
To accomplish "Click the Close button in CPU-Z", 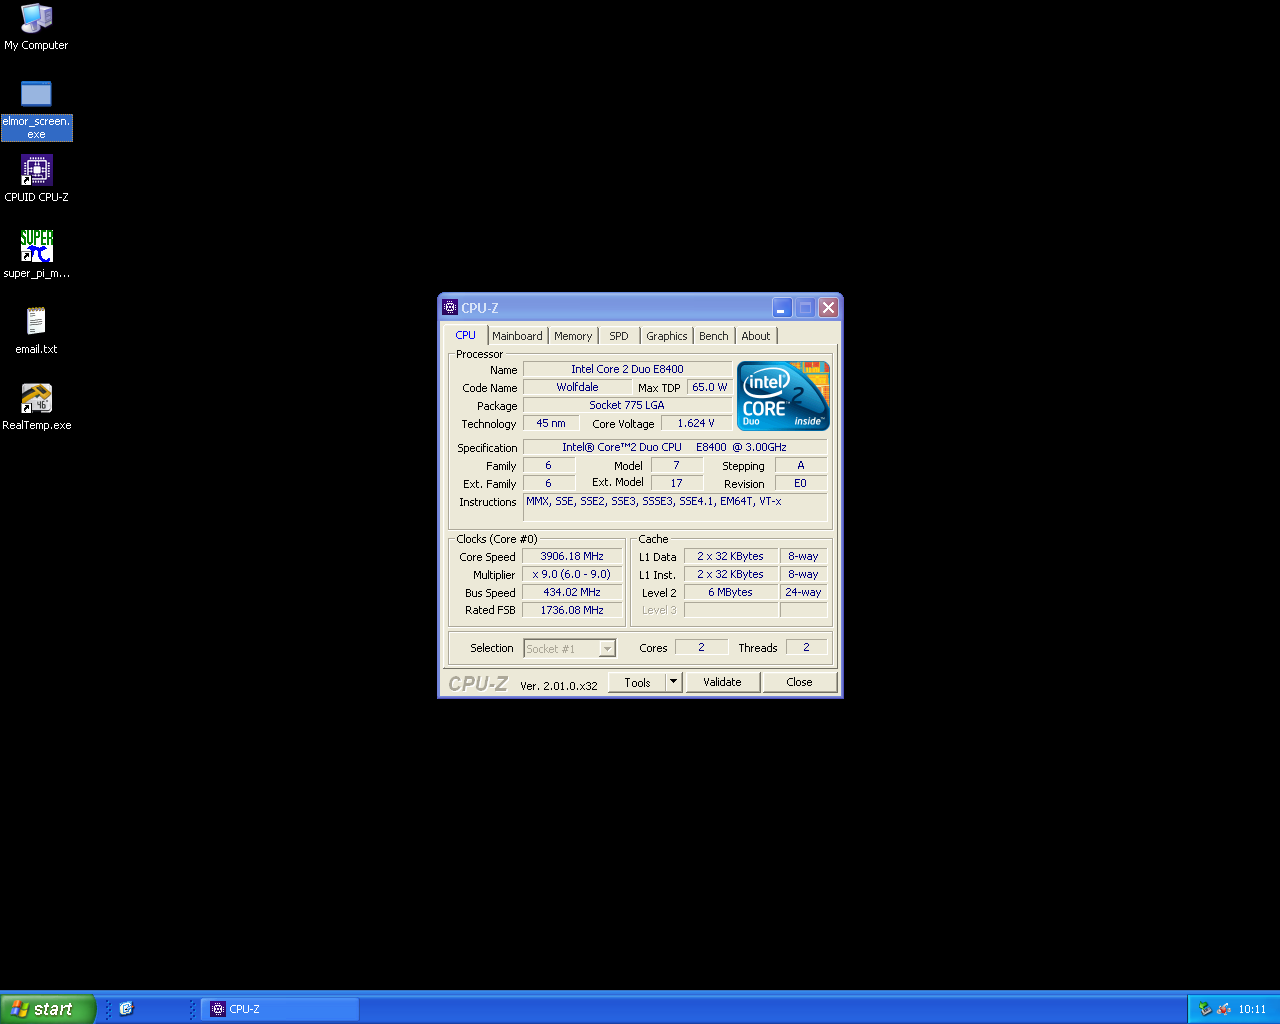I will (799, 682).
